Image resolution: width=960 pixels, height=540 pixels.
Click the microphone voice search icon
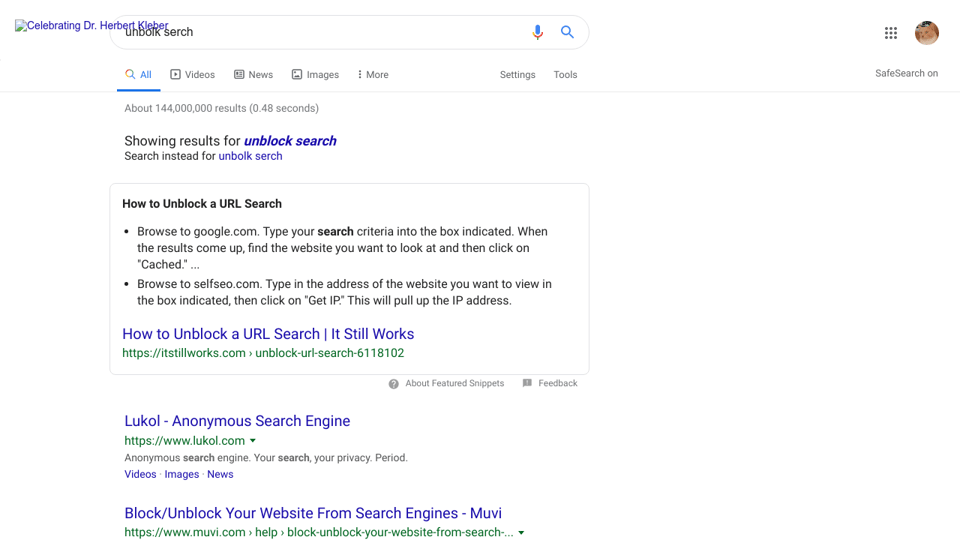(x=537, y=32)
